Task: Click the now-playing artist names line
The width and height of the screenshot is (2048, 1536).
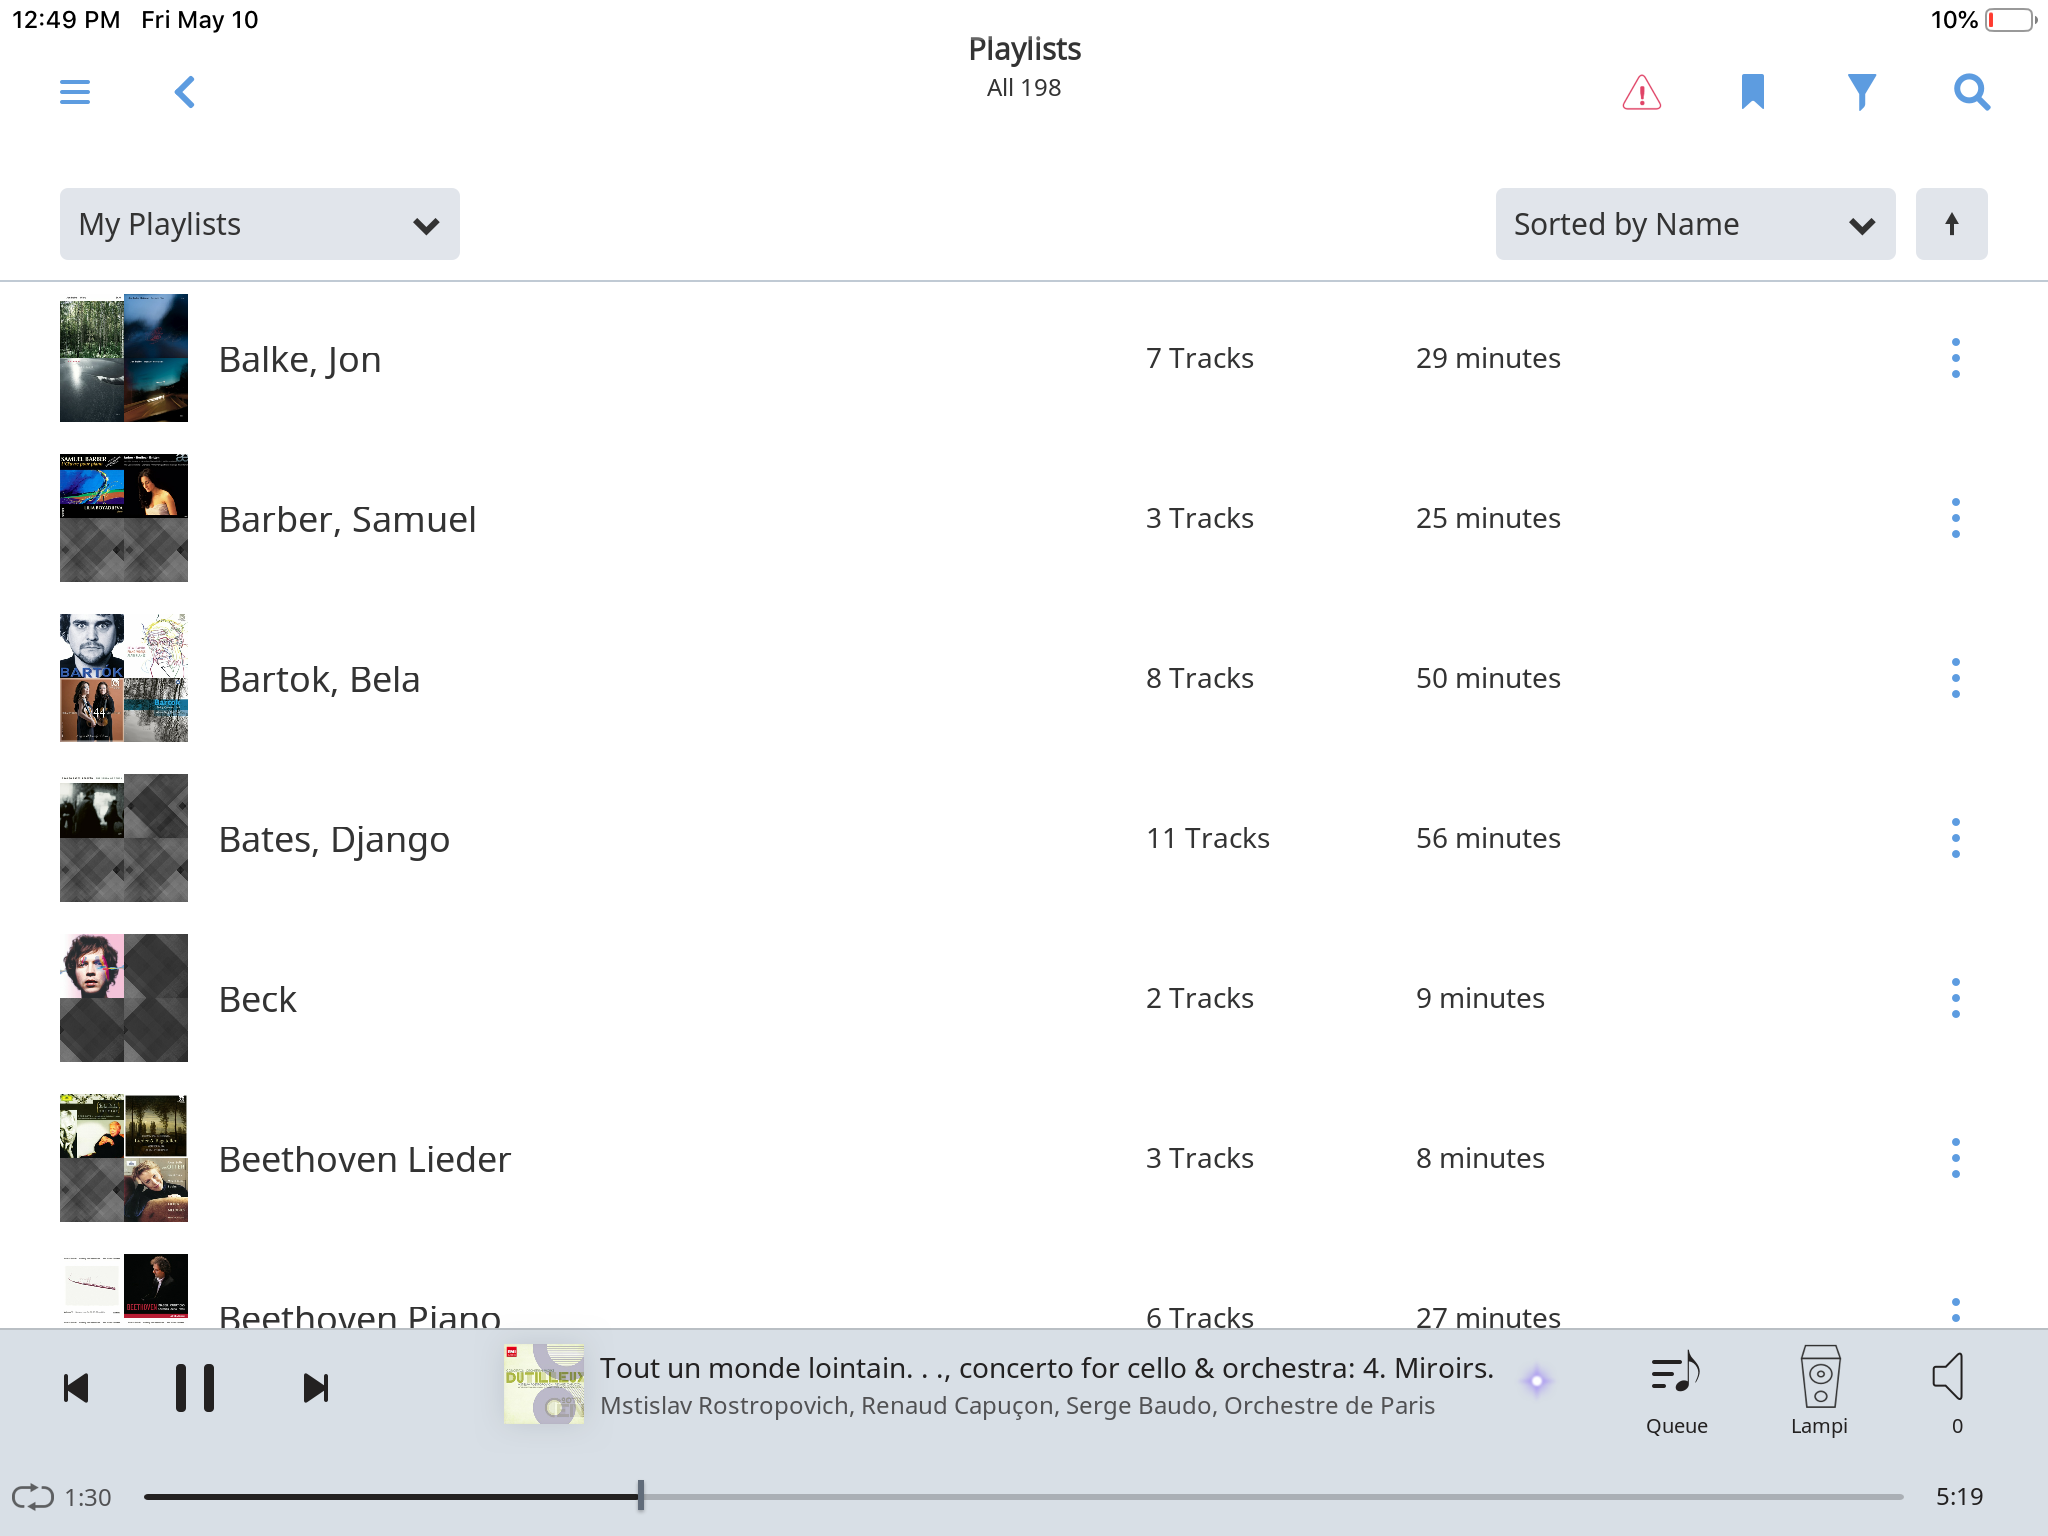Action: coord(1017,1406)
